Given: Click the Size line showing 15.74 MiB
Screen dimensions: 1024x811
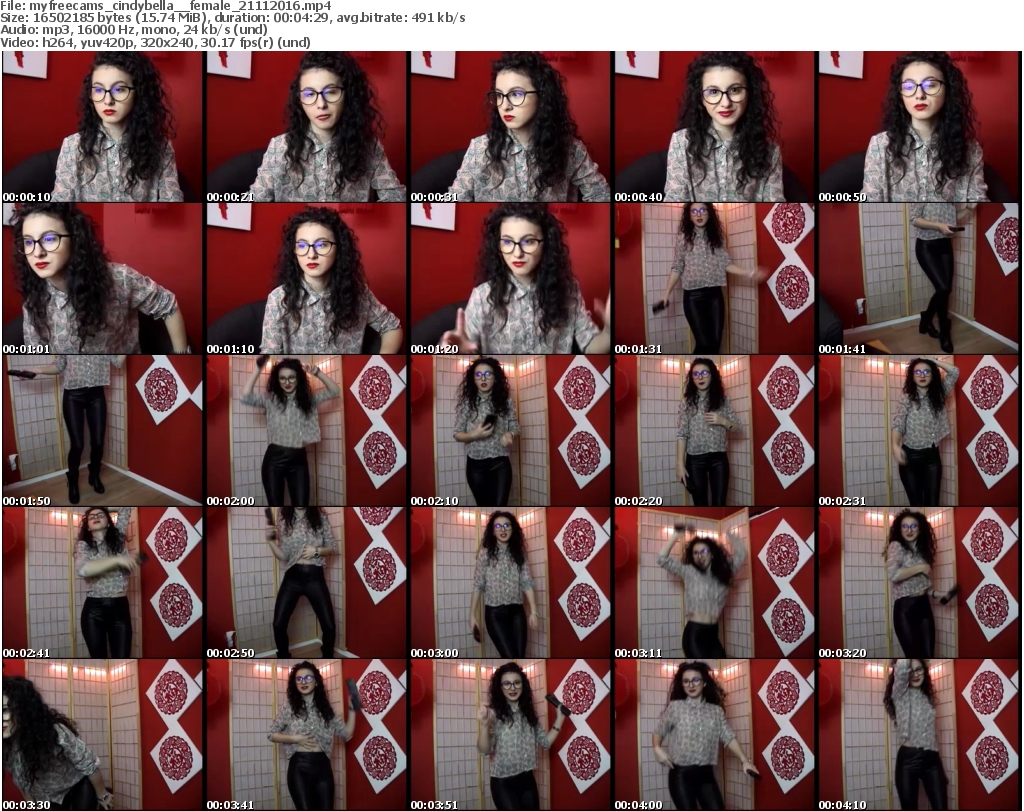Looking at the screenshot, I should click(x=232, y=18).
